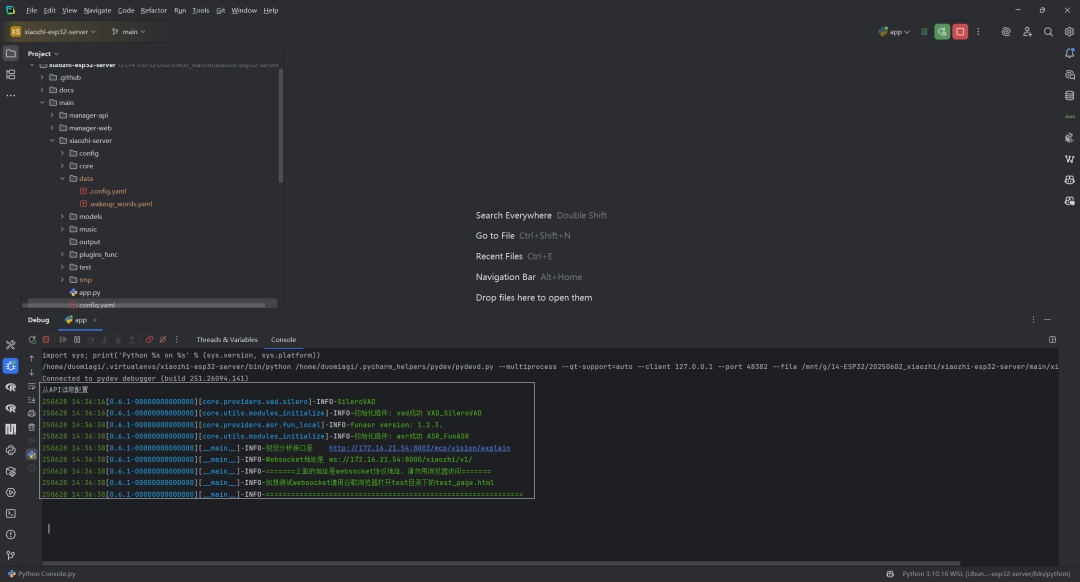This screenshot has width=1080, height=582.
Task: Open the Notifications bell icon
Action: 1069,53
